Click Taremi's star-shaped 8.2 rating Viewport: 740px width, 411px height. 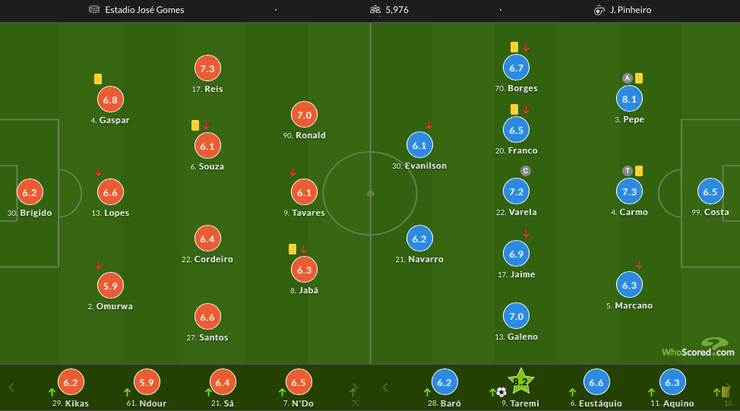[x=520, y=381]
